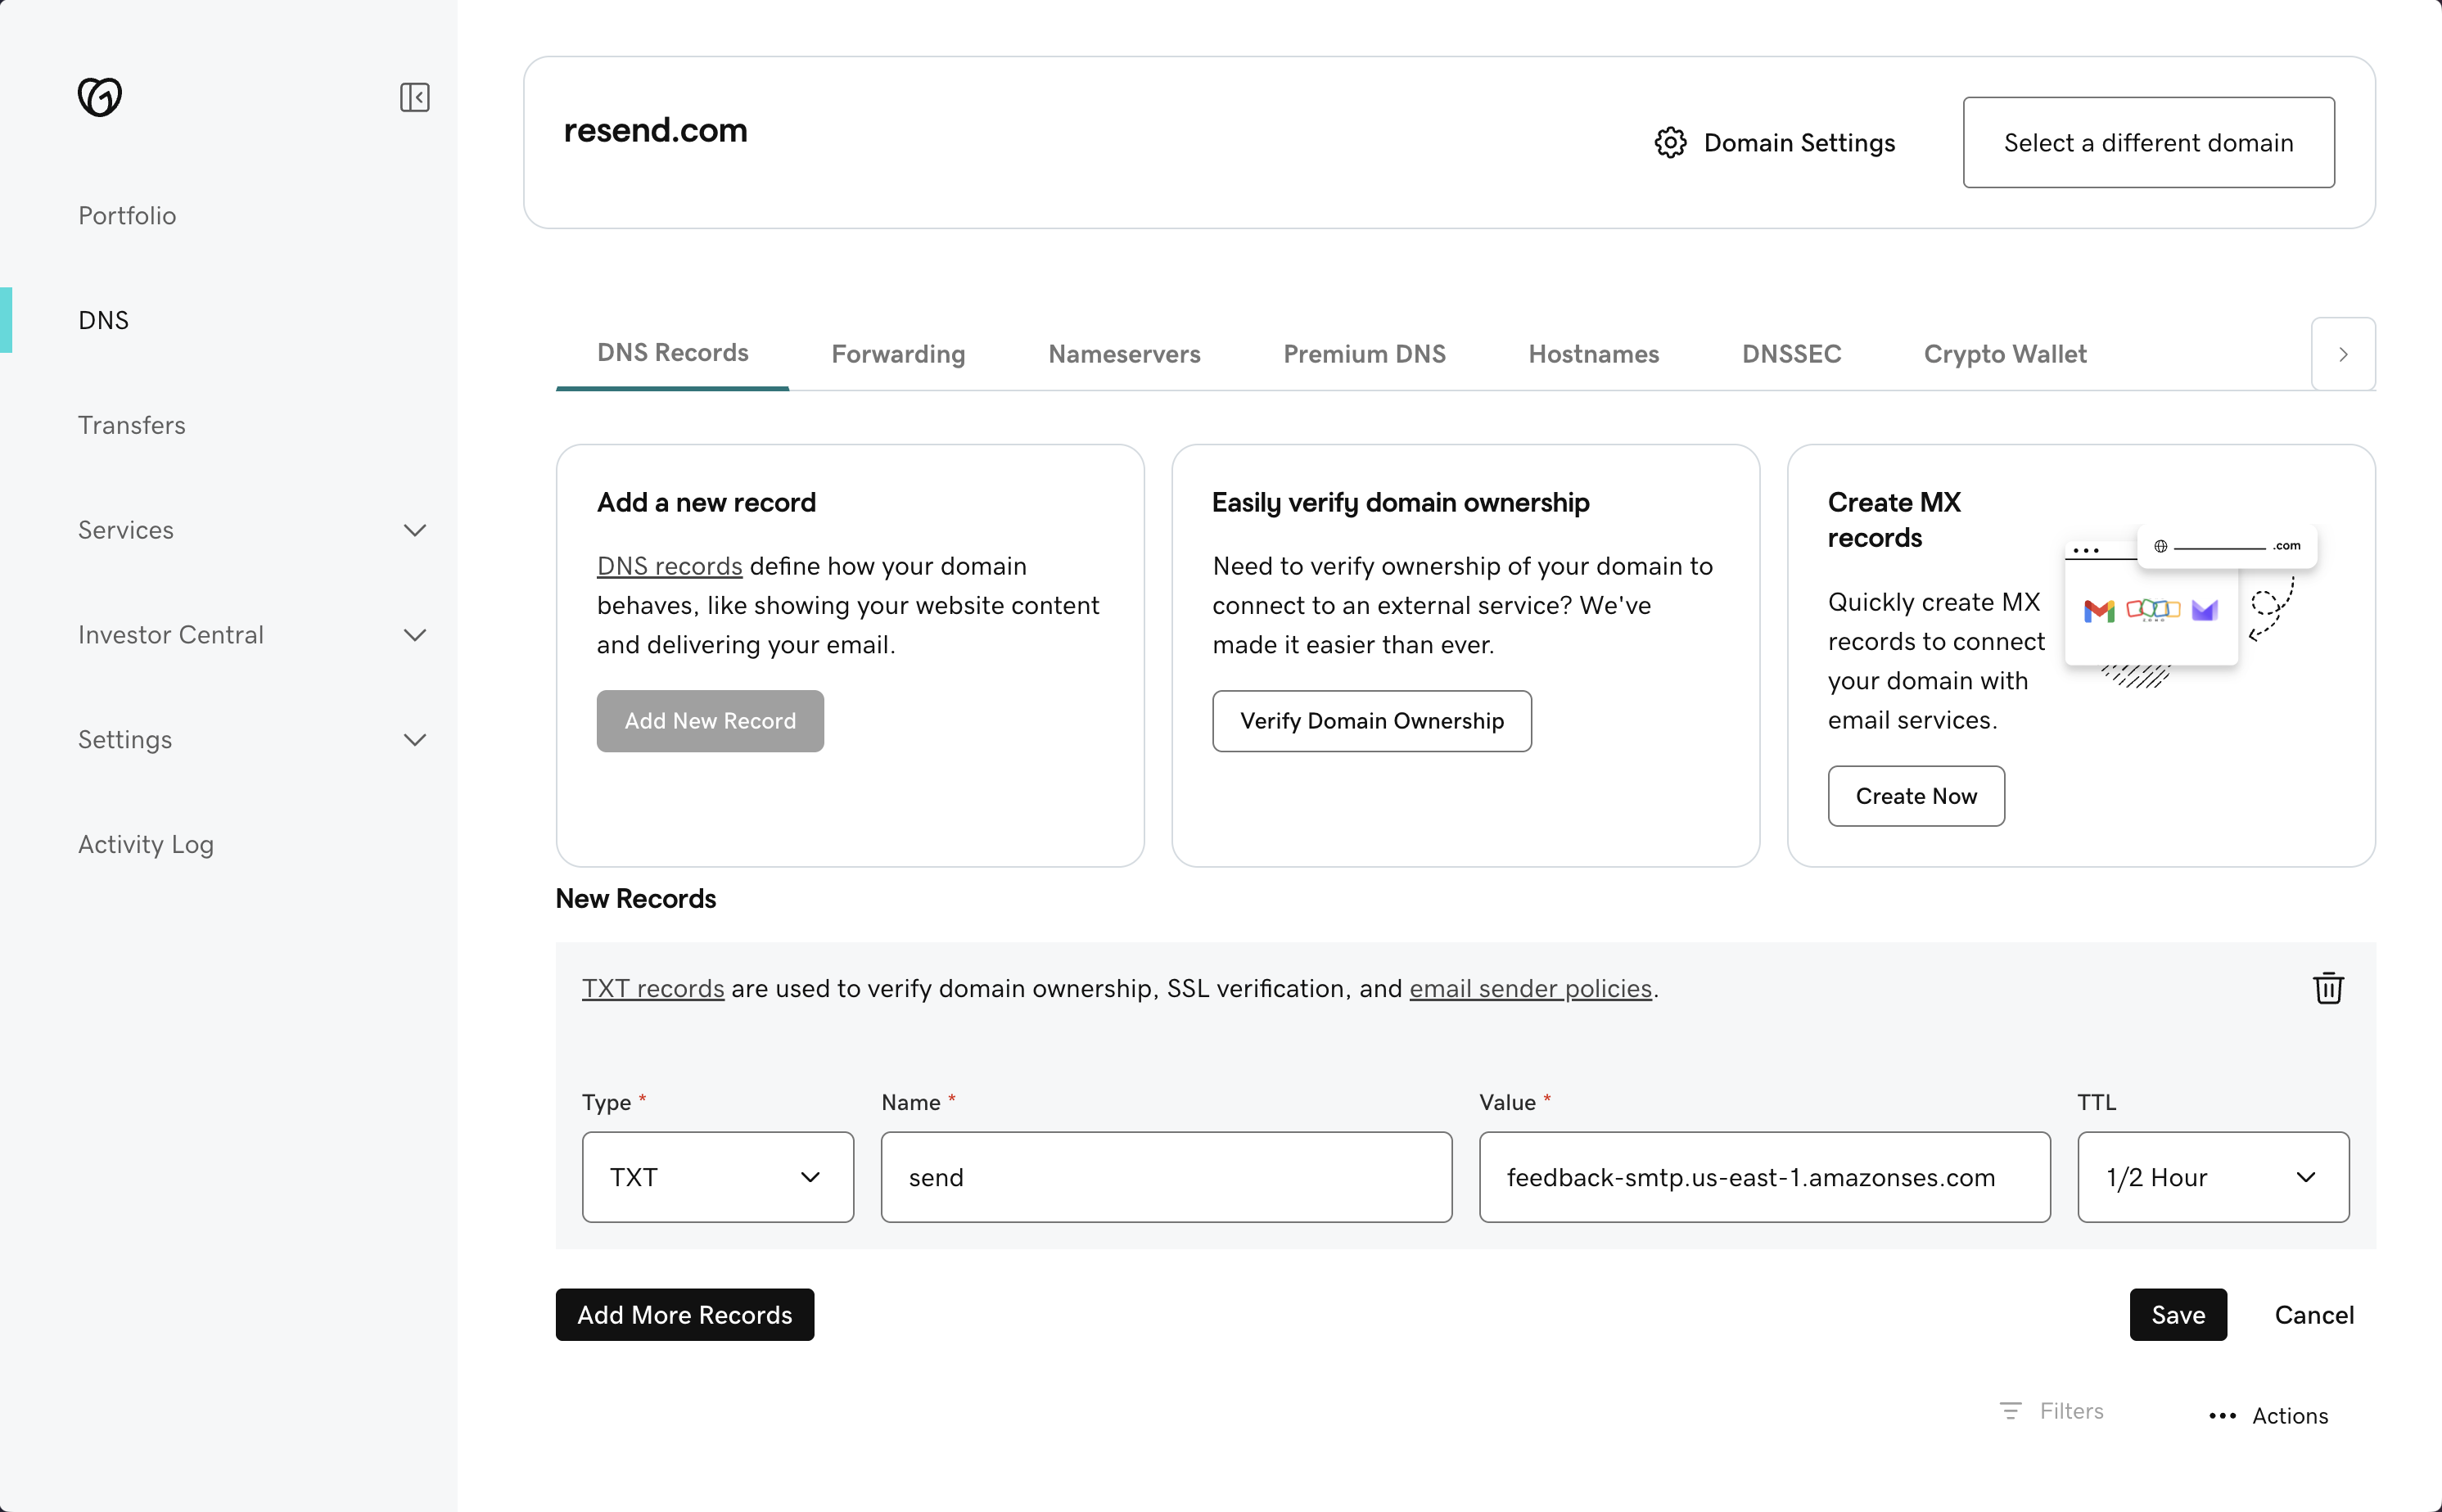Click the GoDaddy logo in the sidebar
This screenshot has width=2442, height=1512.
point(99,97)
